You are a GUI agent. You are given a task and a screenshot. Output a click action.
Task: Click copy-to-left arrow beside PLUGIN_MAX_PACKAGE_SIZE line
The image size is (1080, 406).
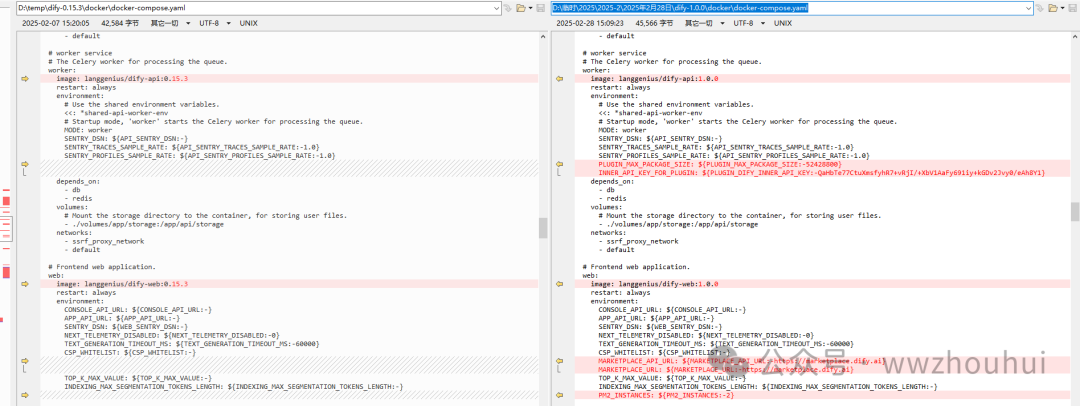[x=559, y=164]
